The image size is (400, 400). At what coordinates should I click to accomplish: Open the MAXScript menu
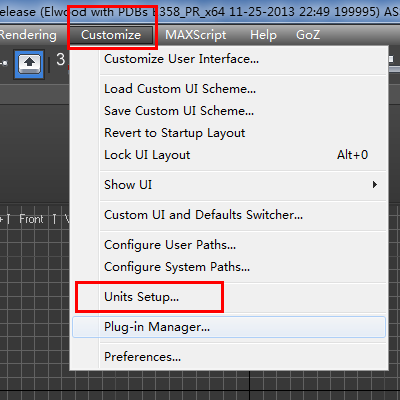pos(196,35)
